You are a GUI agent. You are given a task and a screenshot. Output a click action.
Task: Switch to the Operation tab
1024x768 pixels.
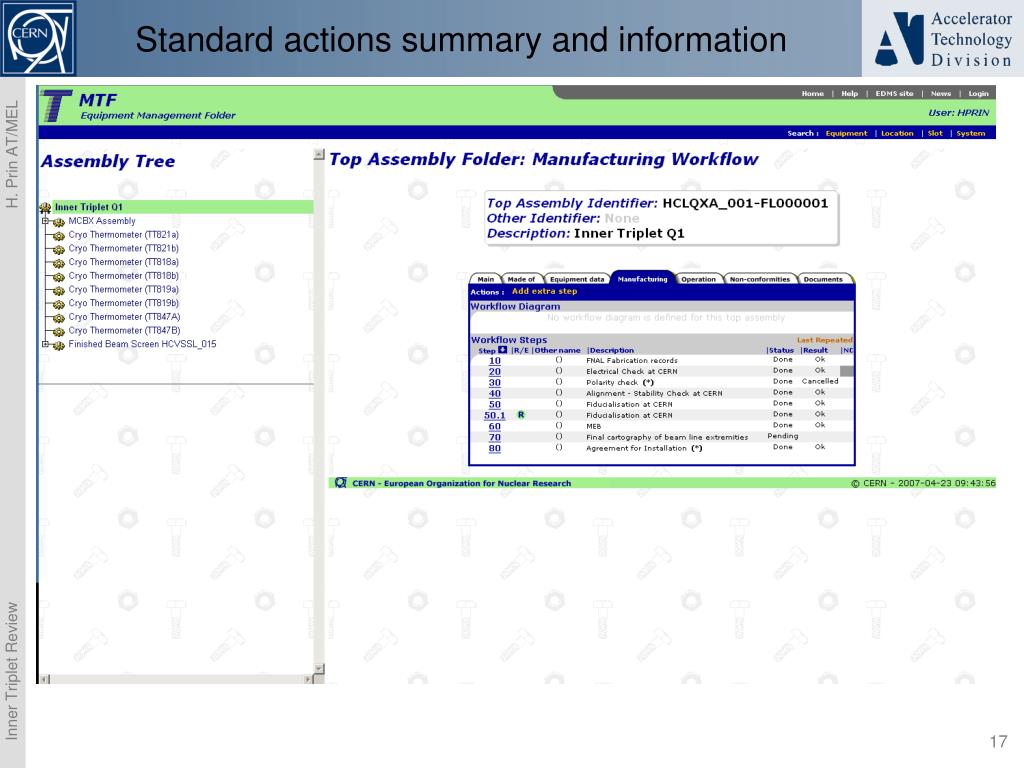698,279
